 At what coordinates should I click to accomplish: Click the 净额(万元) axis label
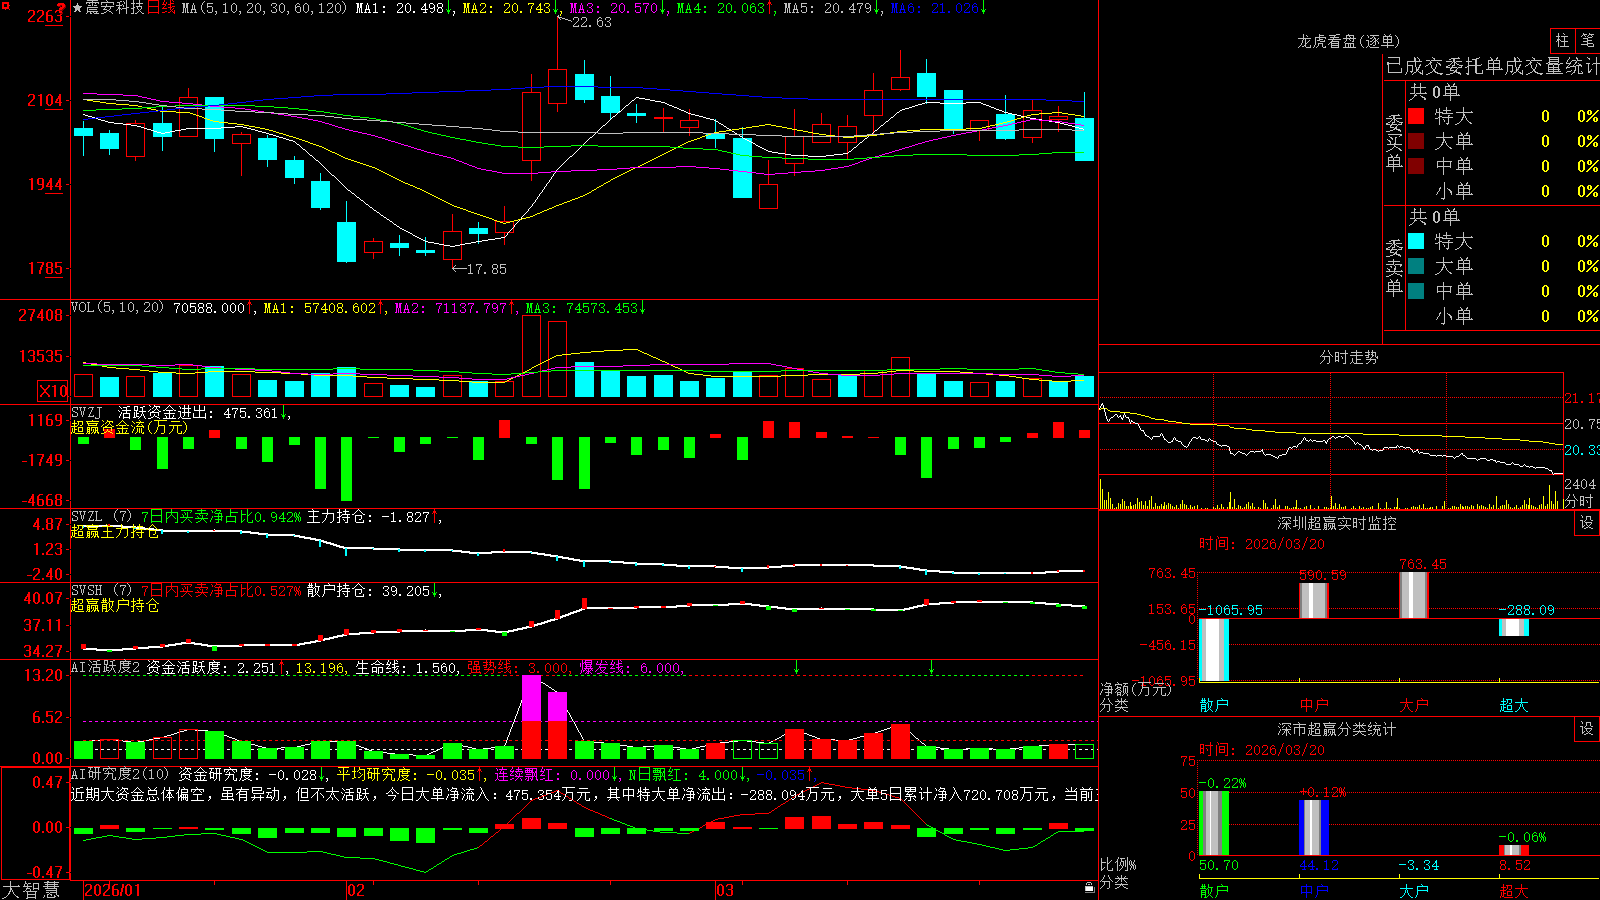(x=1135, y=689)
